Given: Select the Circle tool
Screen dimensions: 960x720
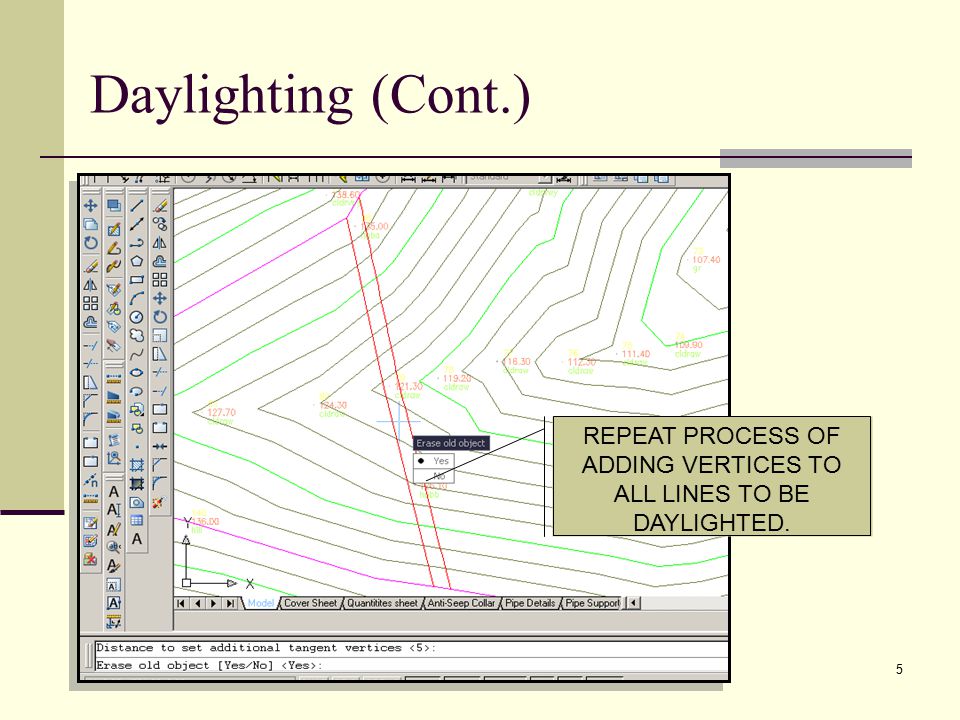Looking at the screenshot, I should [137, 317].
